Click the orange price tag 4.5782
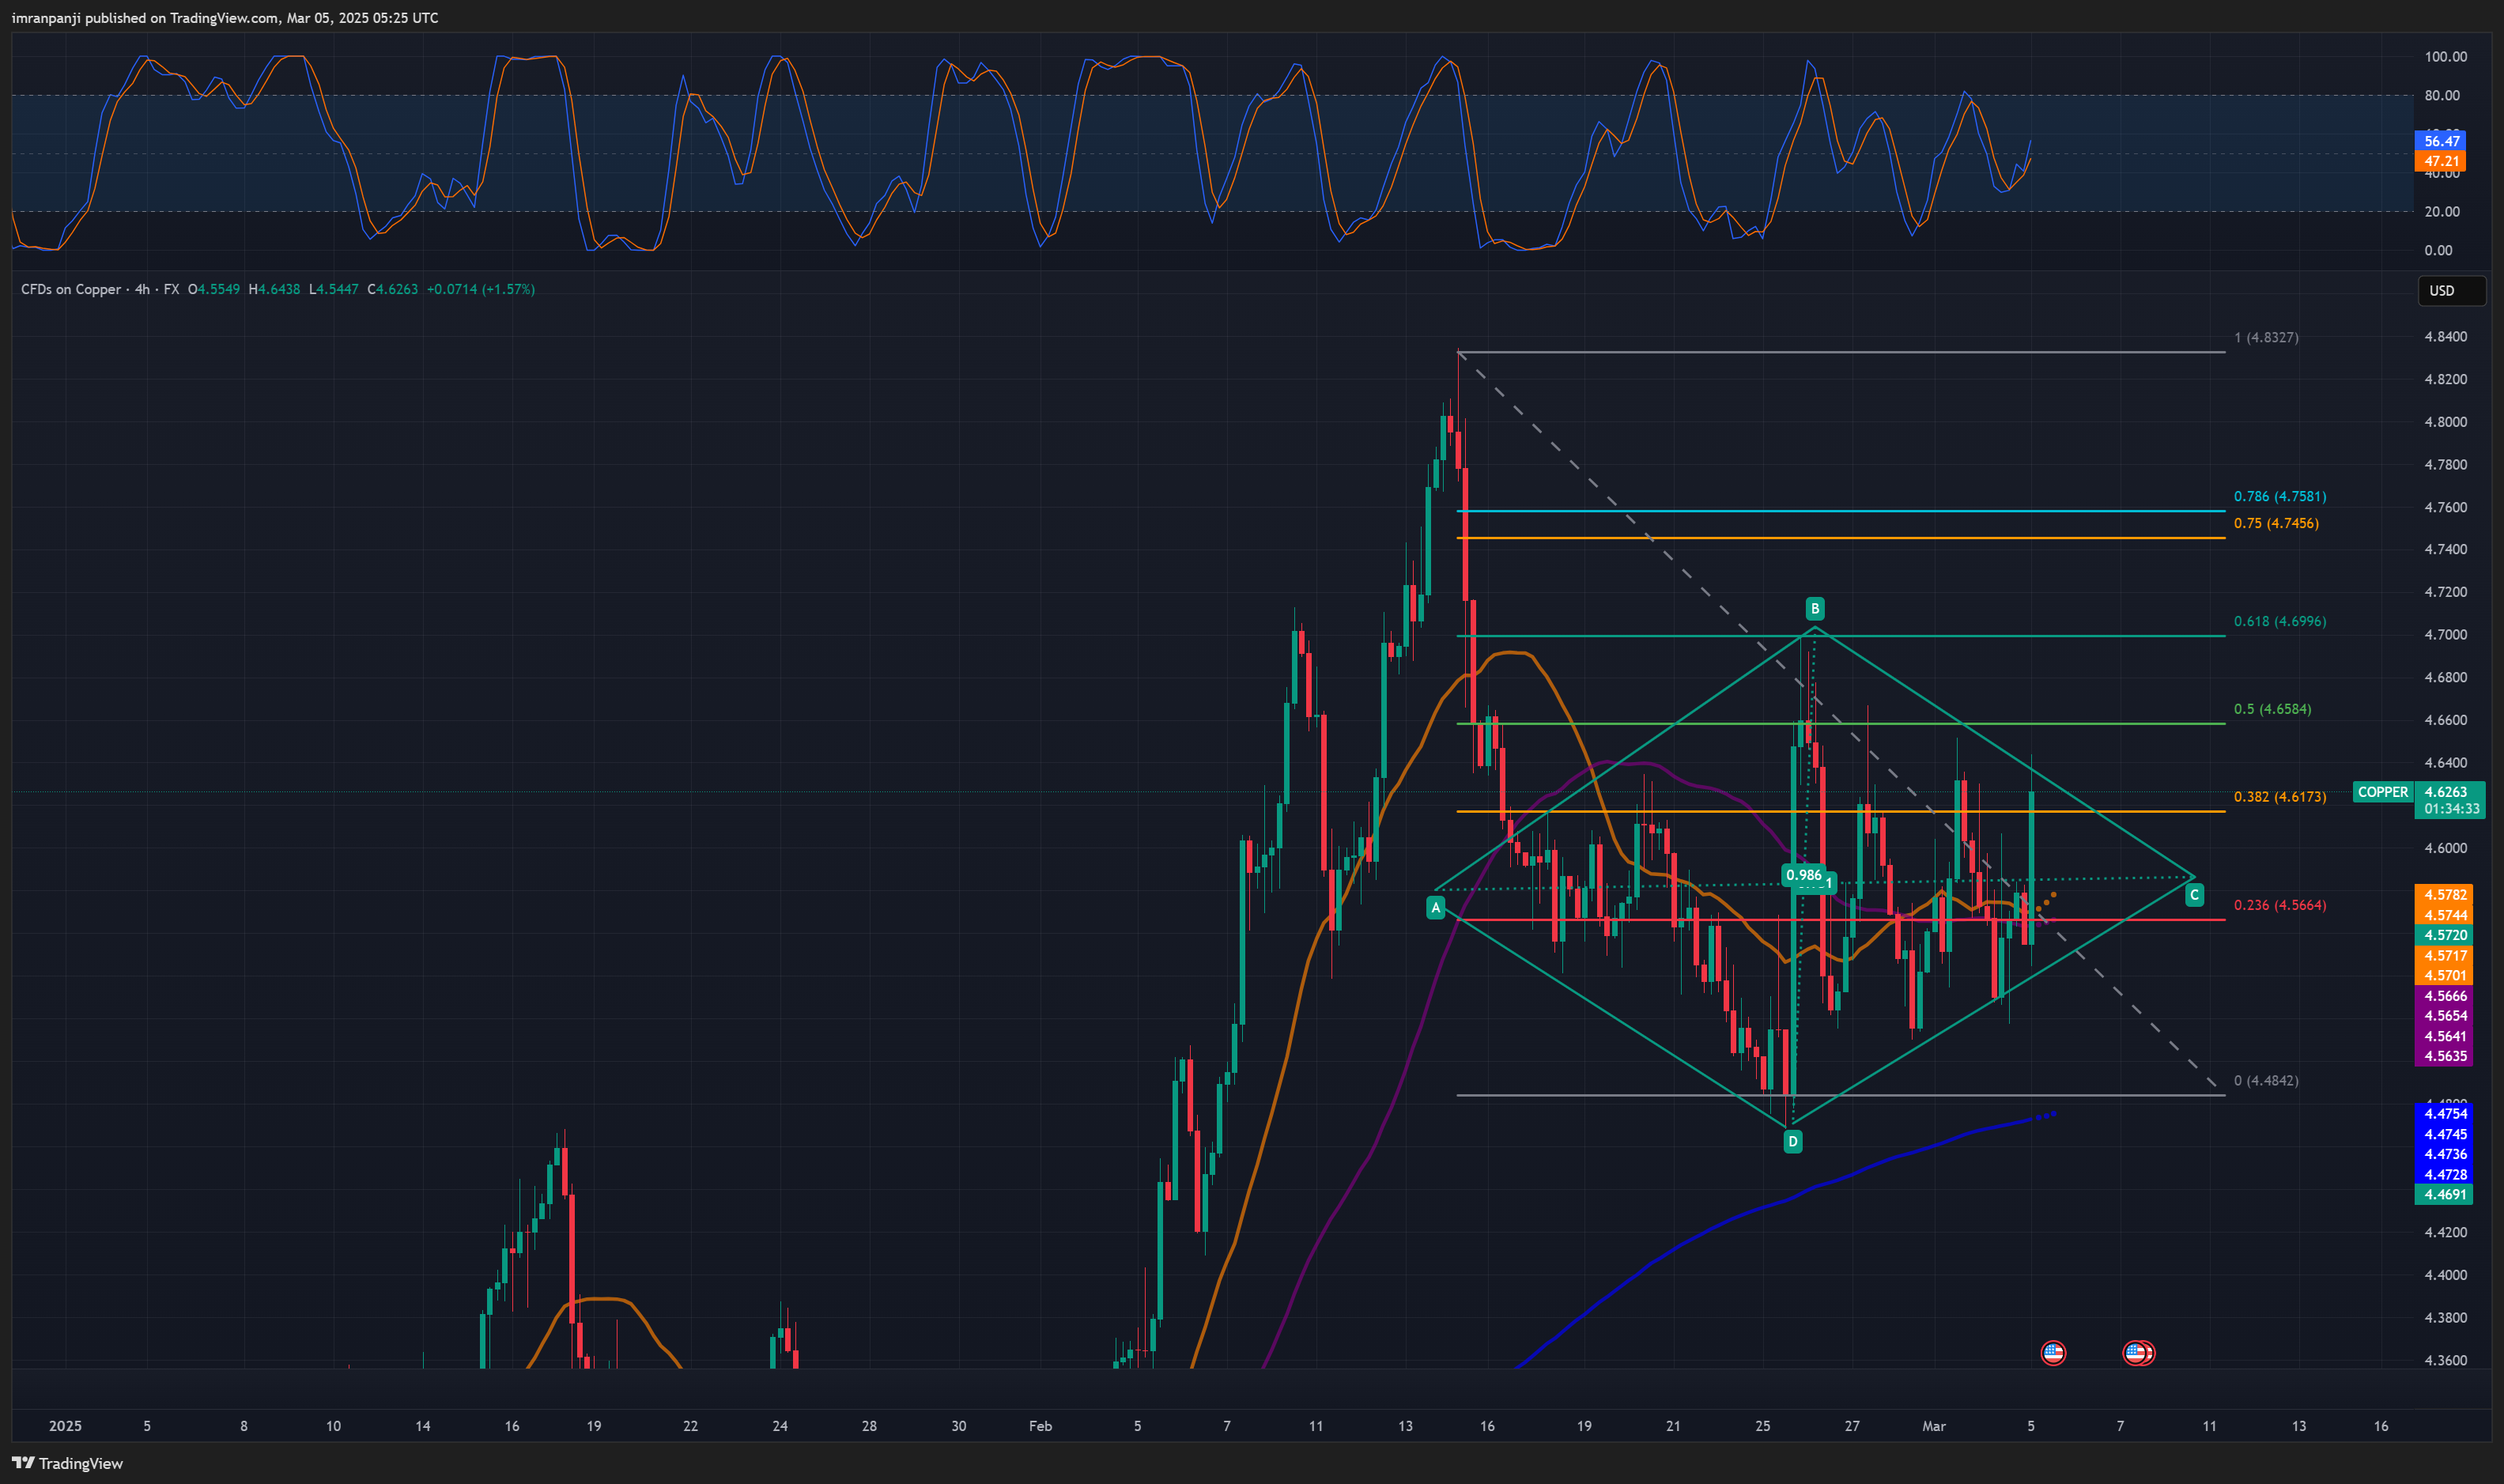 [2444, 895]
